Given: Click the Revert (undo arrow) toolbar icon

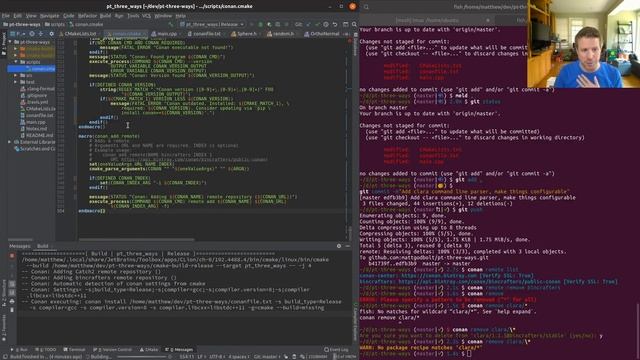Looking at the screenshot, I should point(335,24).
